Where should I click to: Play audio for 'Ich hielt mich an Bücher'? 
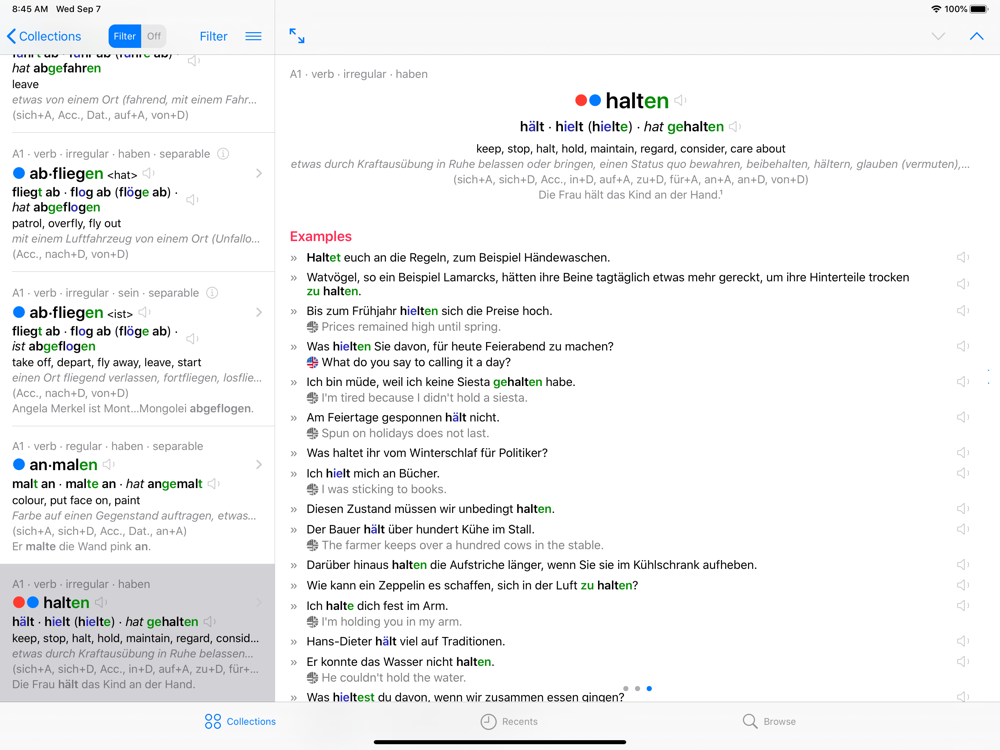coord(962,473)
